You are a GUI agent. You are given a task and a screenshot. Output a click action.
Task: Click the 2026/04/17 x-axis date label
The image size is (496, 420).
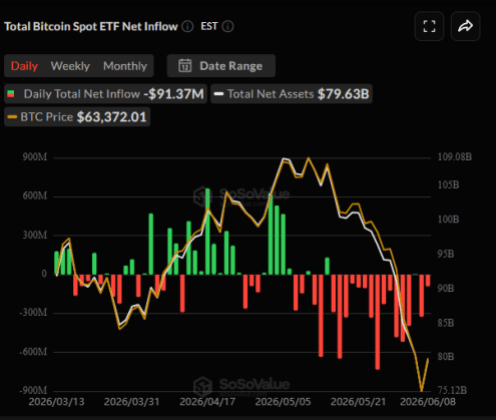207,401
